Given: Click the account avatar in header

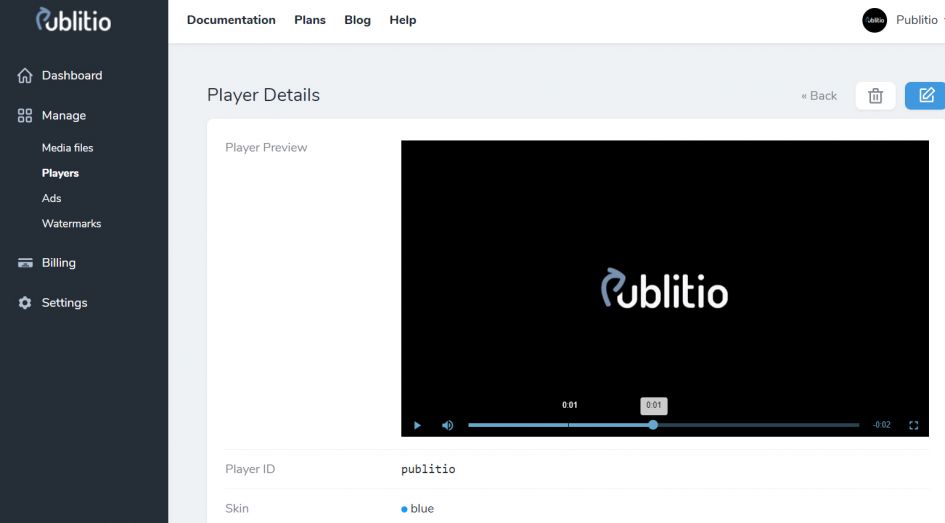Looking at the screenshot, I should coord(874,20).
